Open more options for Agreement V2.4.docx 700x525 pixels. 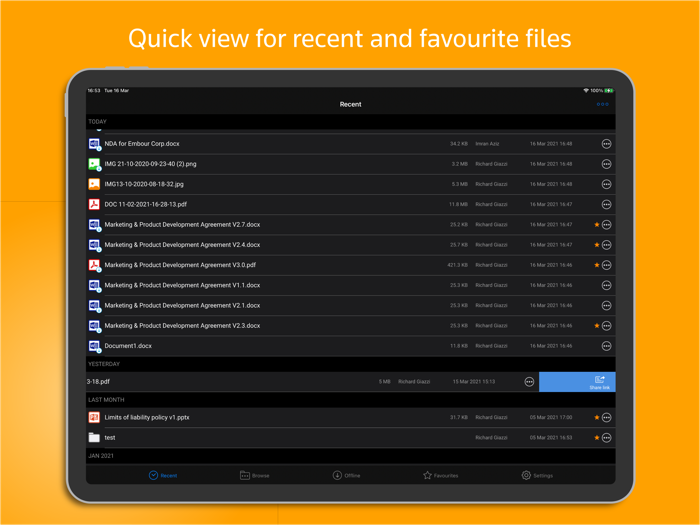606,245
